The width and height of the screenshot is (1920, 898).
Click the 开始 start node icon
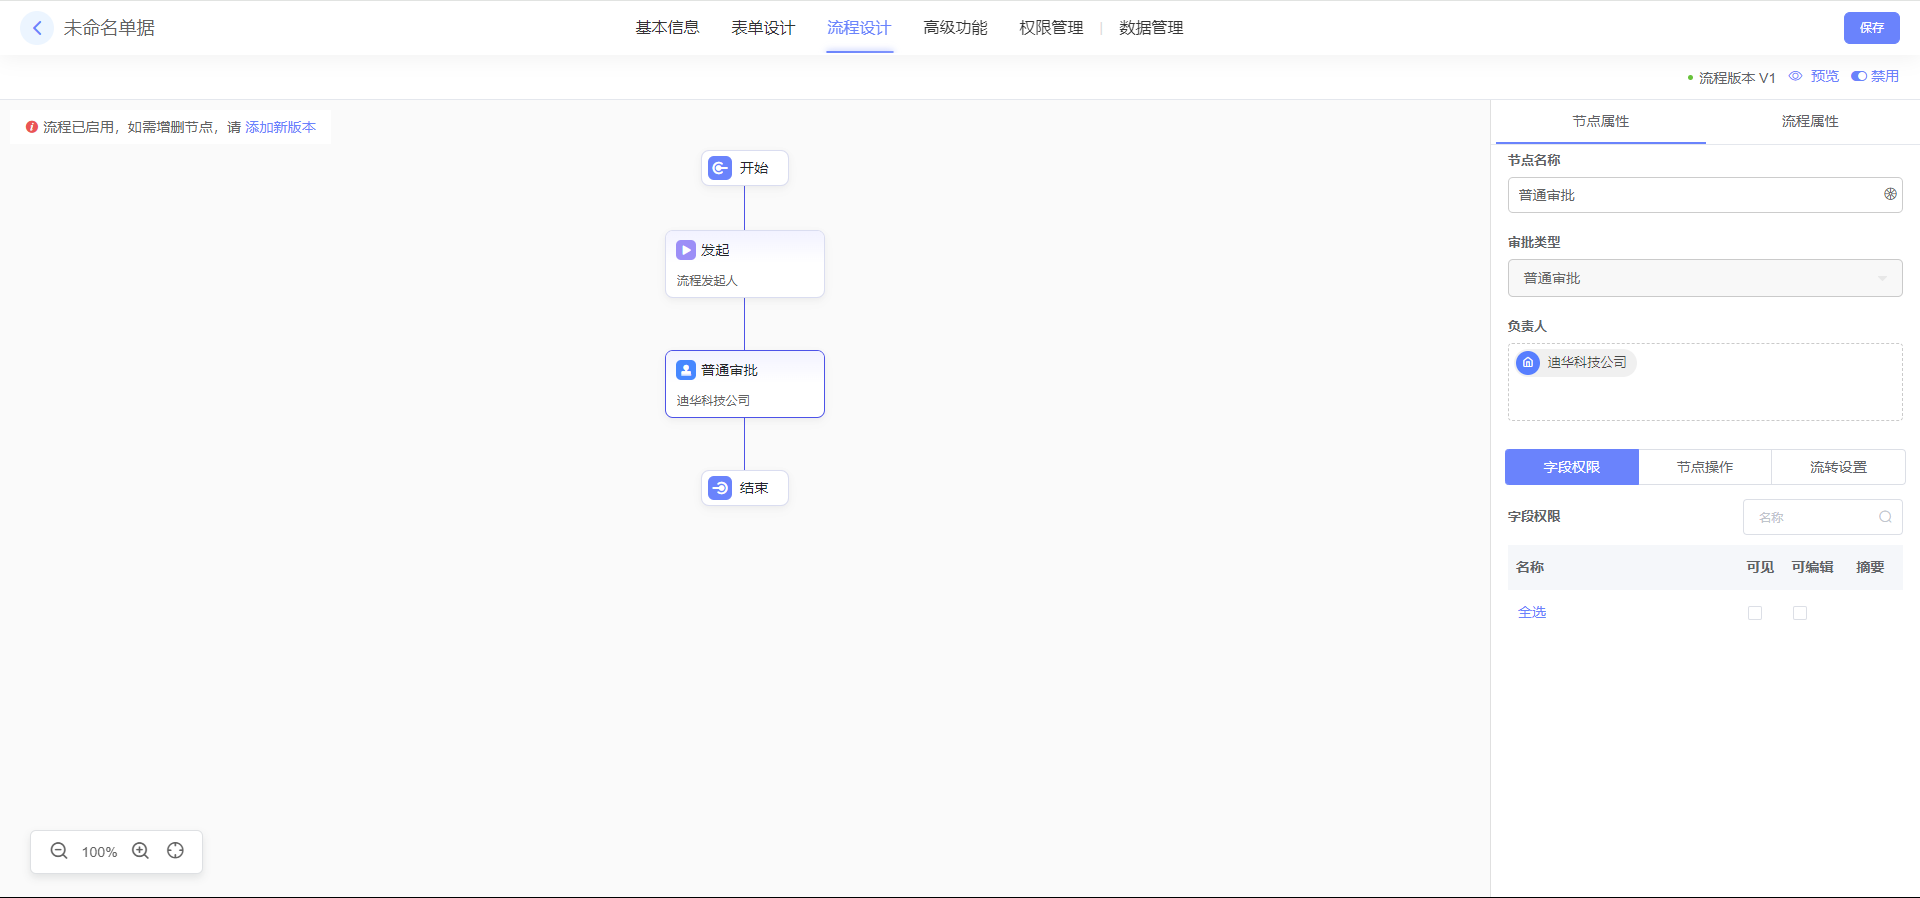coord(720,168)
